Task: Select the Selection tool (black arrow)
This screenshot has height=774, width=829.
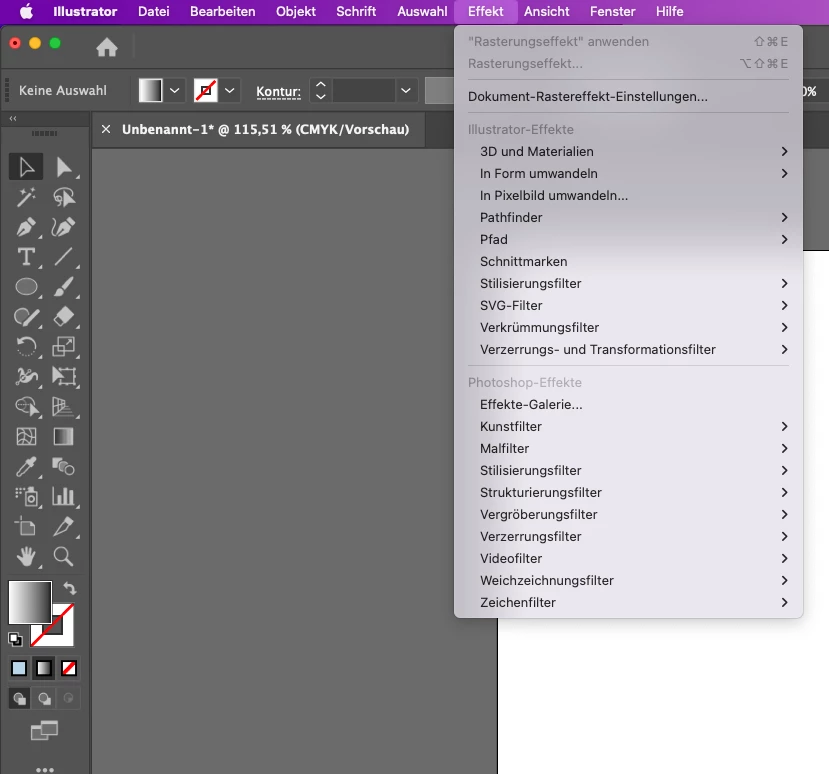Action: click(x=26, y=167)
